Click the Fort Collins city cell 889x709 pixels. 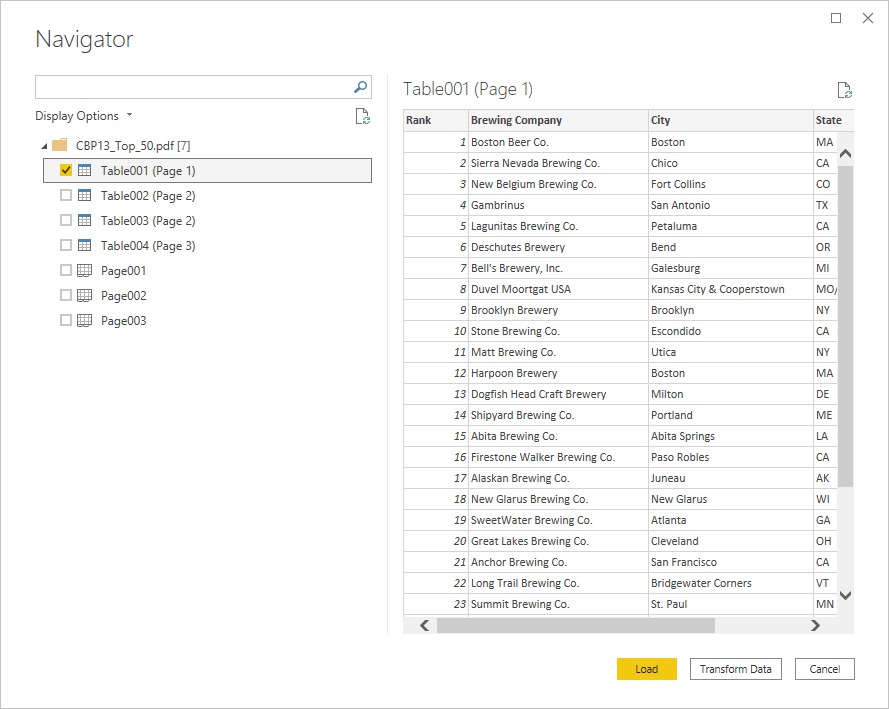(x=731, y=184)
